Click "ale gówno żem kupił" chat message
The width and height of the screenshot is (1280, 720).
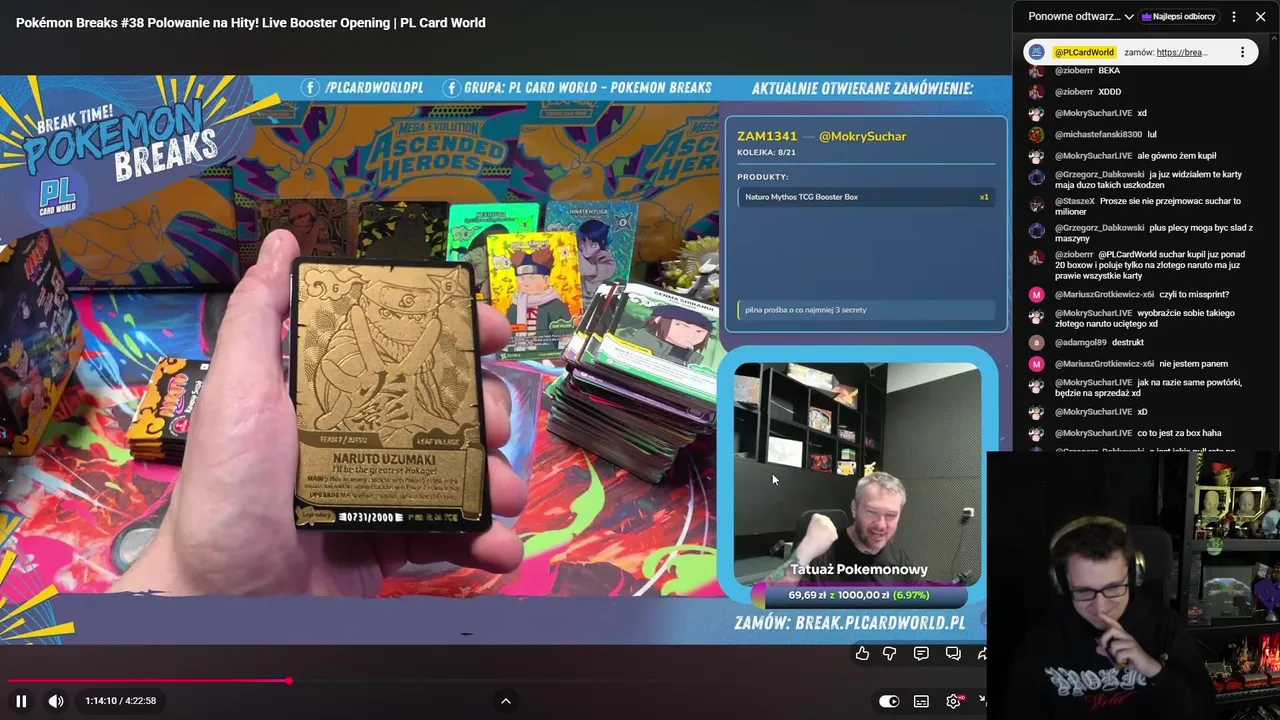1135,156
